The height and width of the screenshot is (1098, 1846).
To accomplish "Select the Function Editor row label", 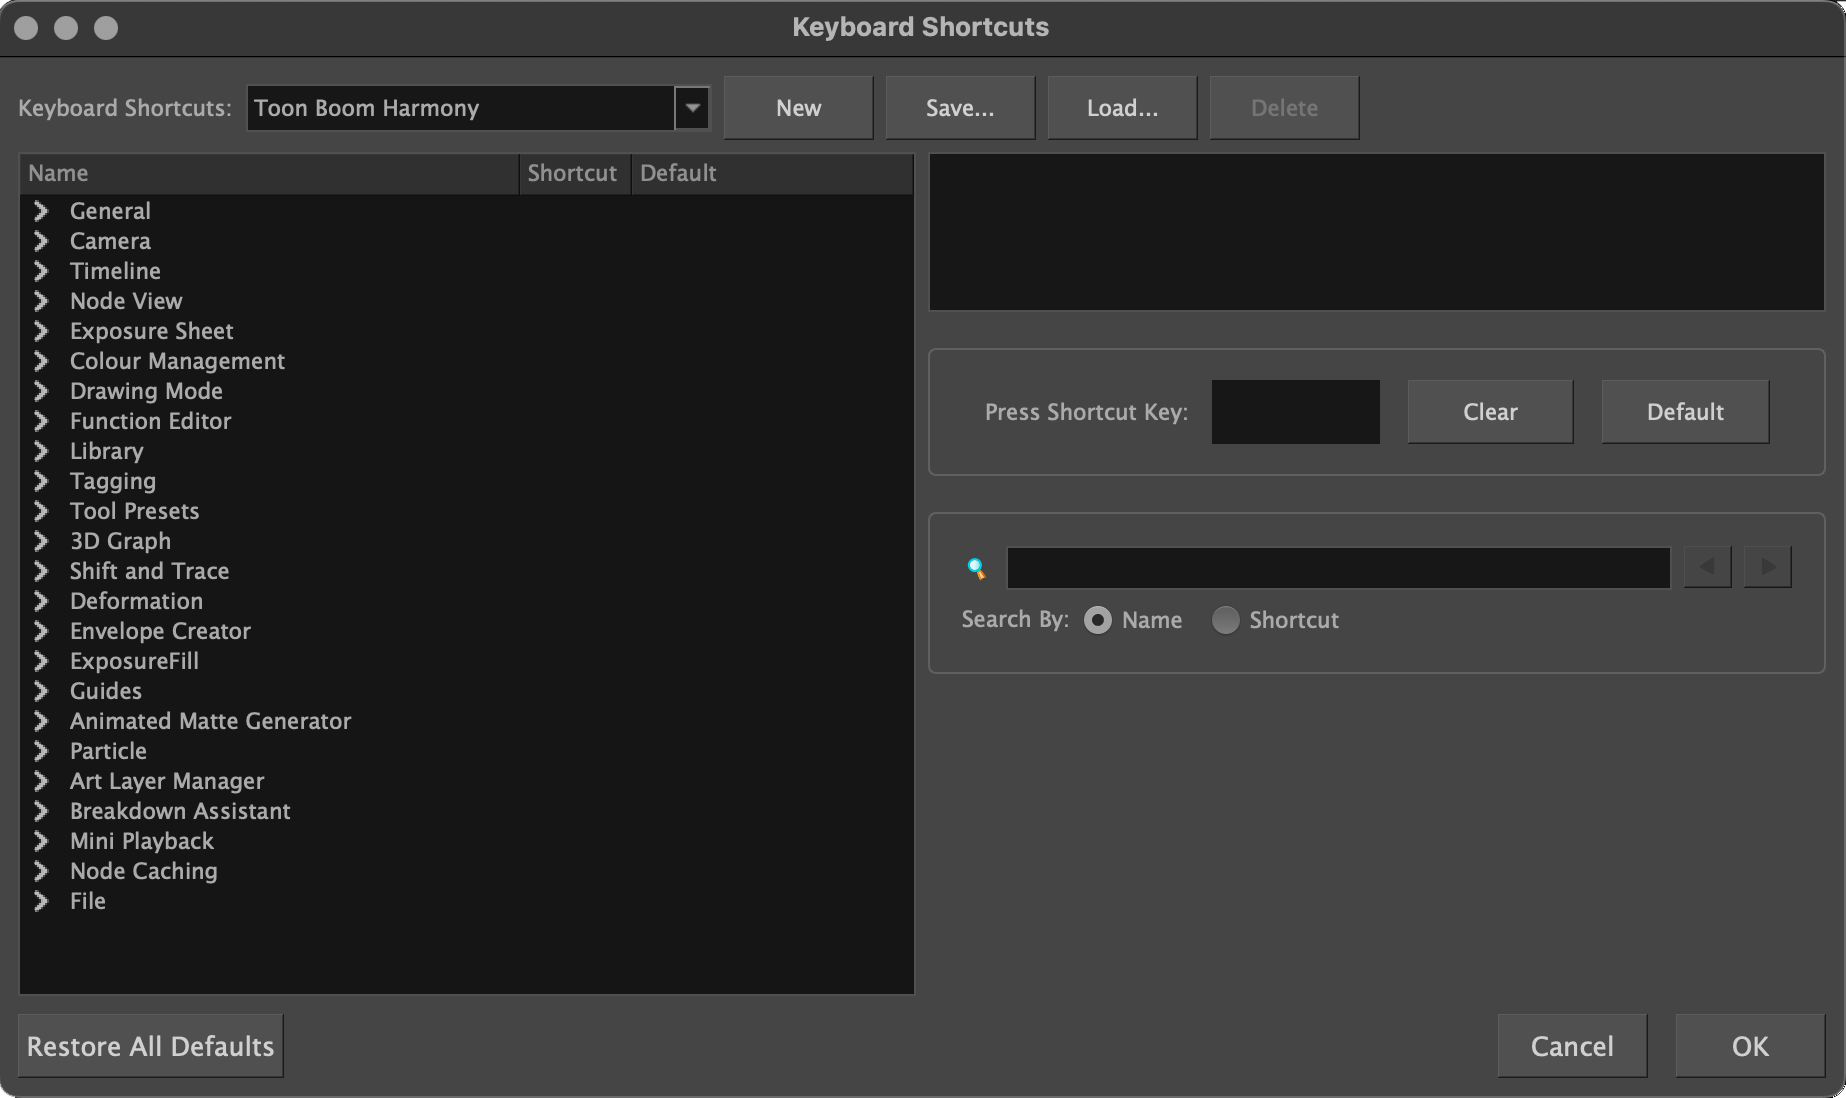I will tap(150, 421).
